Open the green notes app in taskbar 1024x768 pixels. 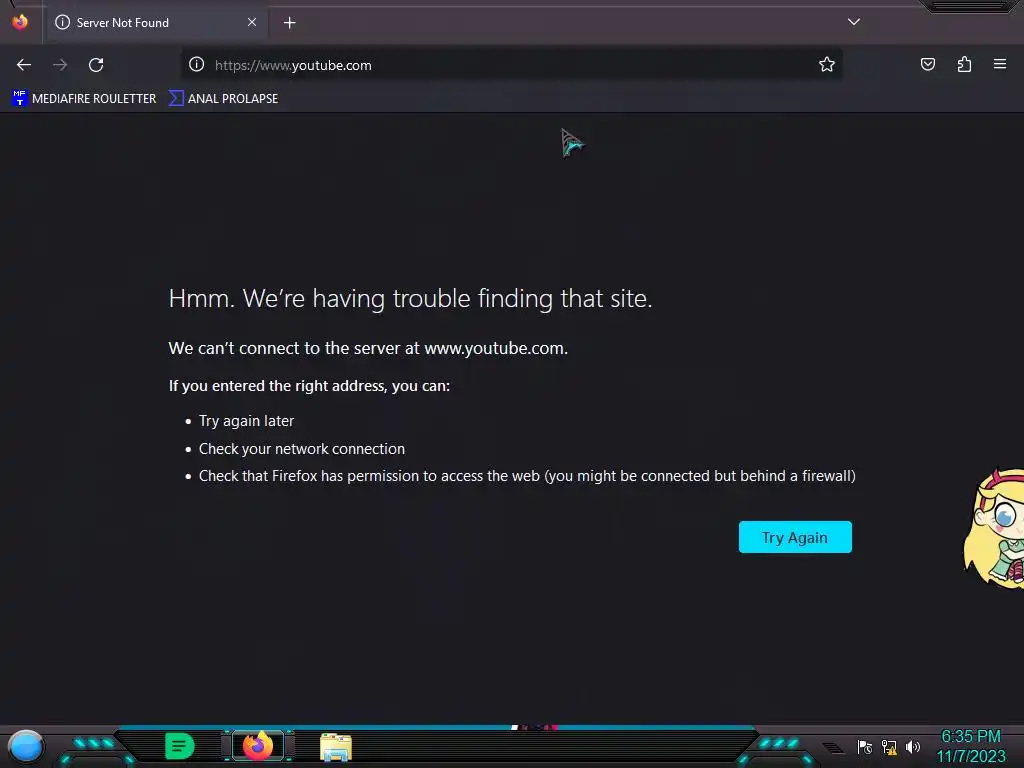180,746
